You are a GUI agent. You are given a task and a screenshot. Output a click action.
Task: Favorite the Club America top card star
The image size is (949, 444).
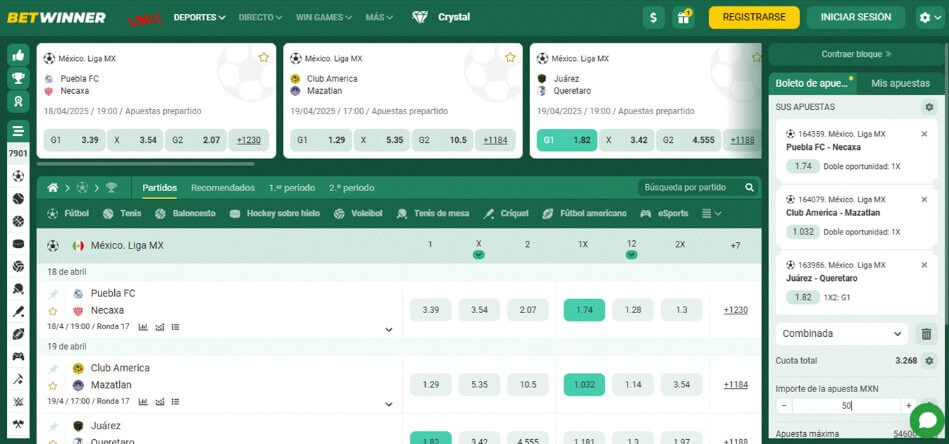pos(510,57)
